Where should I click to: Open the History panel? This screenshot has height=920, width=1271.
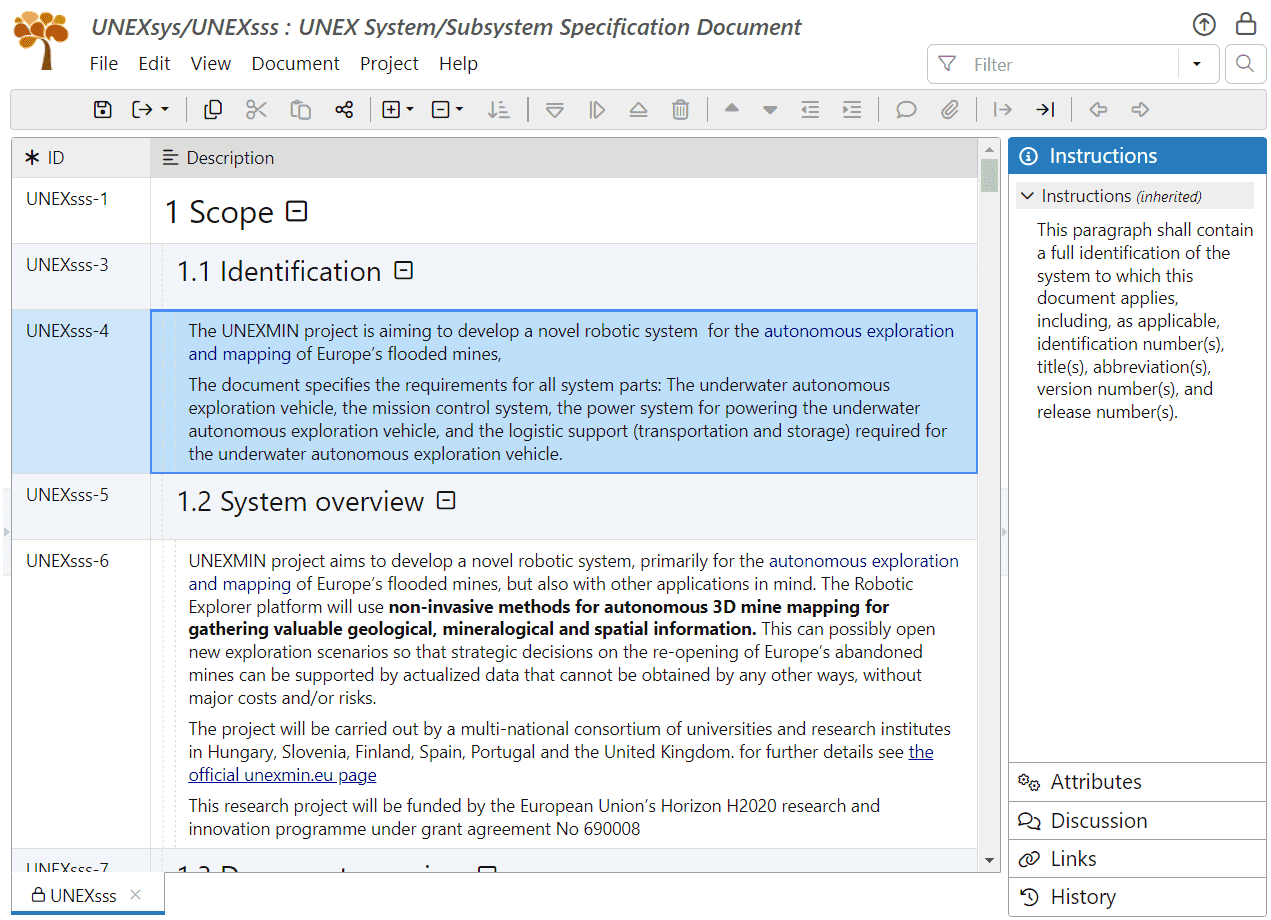(x=1137, y=897)
